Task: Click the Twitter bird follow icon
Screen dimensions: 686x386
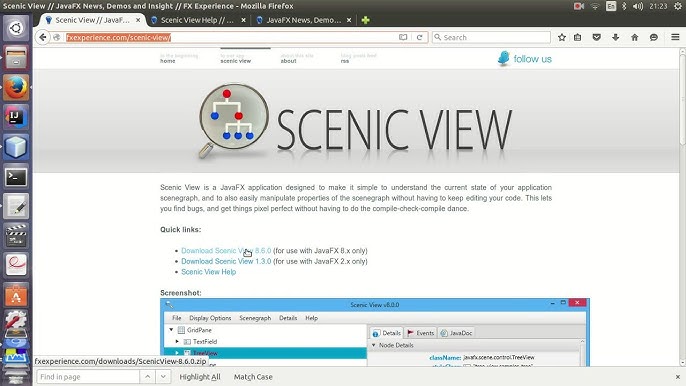Action: tap(504, 58)
